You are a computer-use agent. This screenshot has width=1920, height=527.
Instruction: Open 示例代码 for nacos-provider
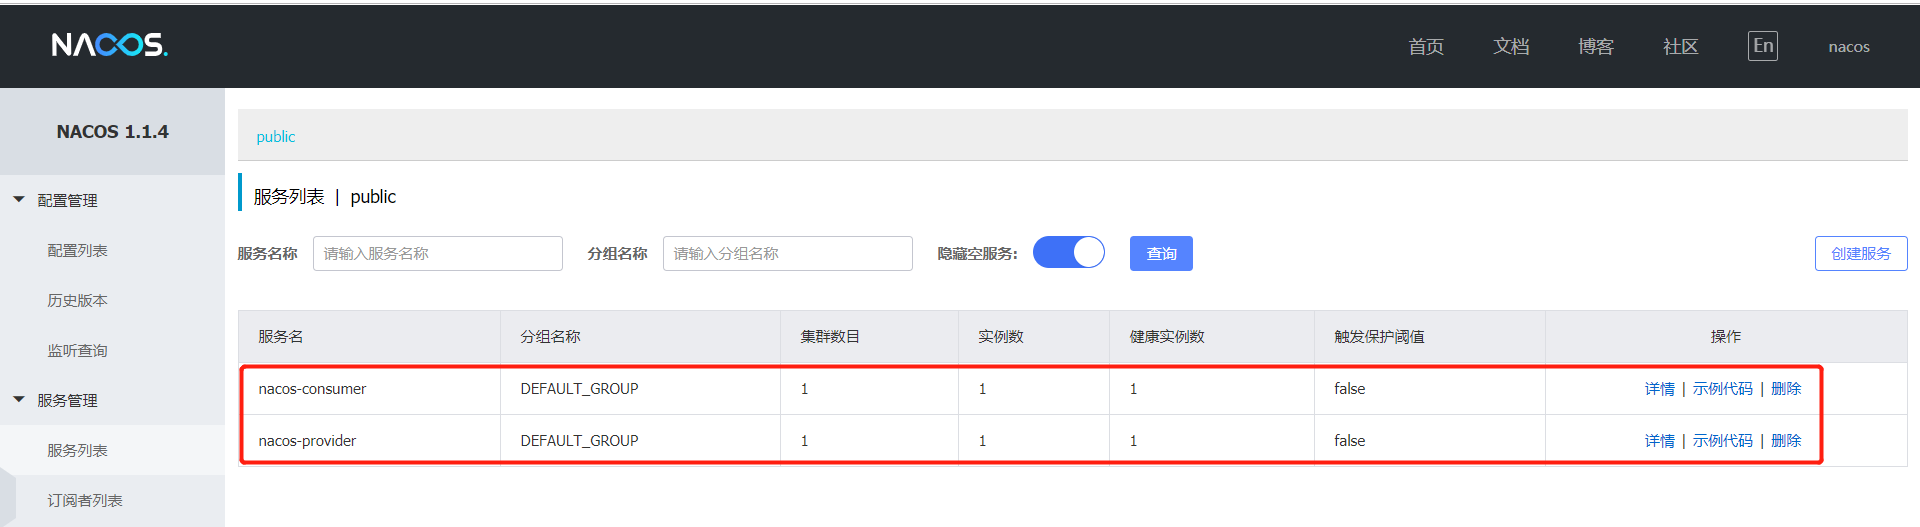click(x=1723, y=441)
